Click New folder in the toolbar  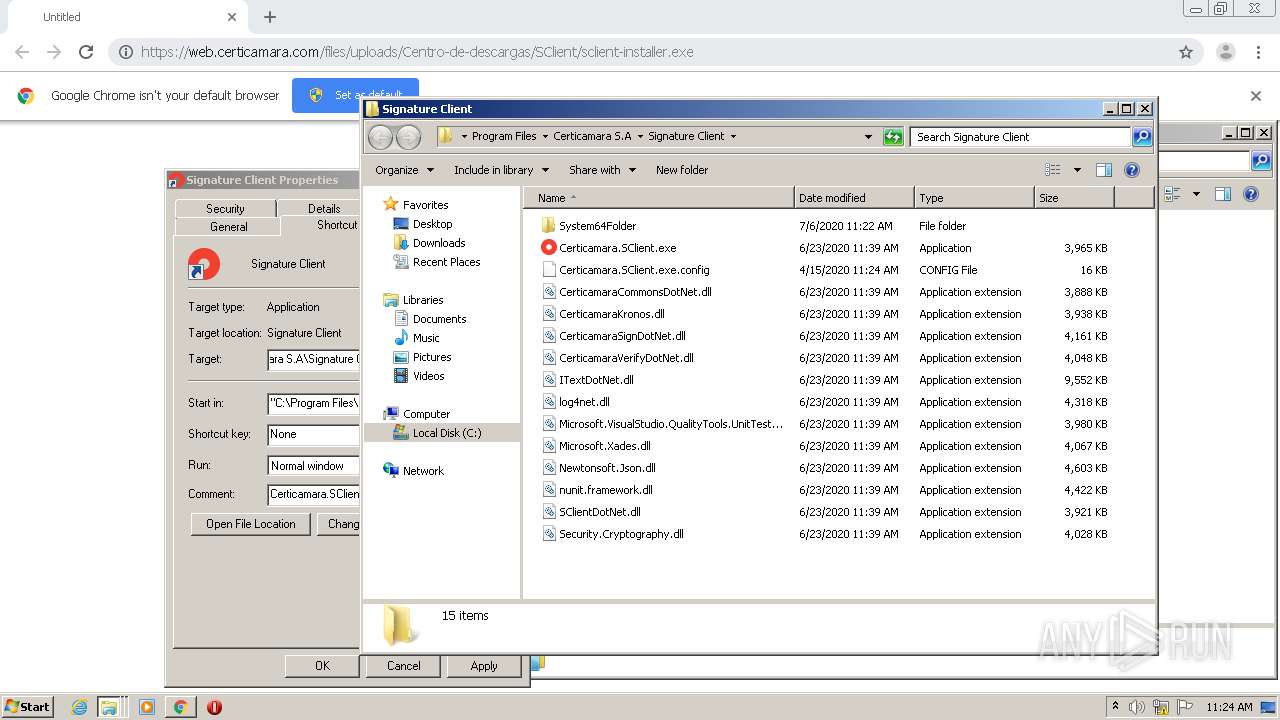(682, 170)
